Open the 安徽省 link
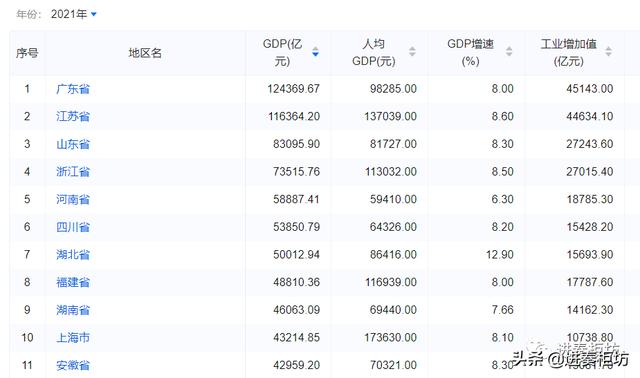Image resolution: width=640 pixels, height=378 pixels. click(x=73, y=365)
